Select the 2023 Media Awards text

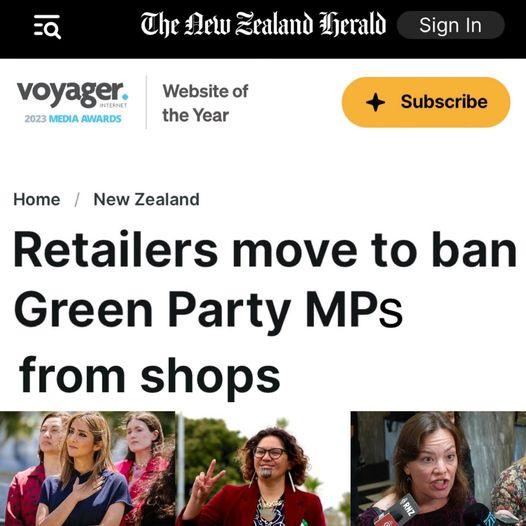[x=73, y=119]
